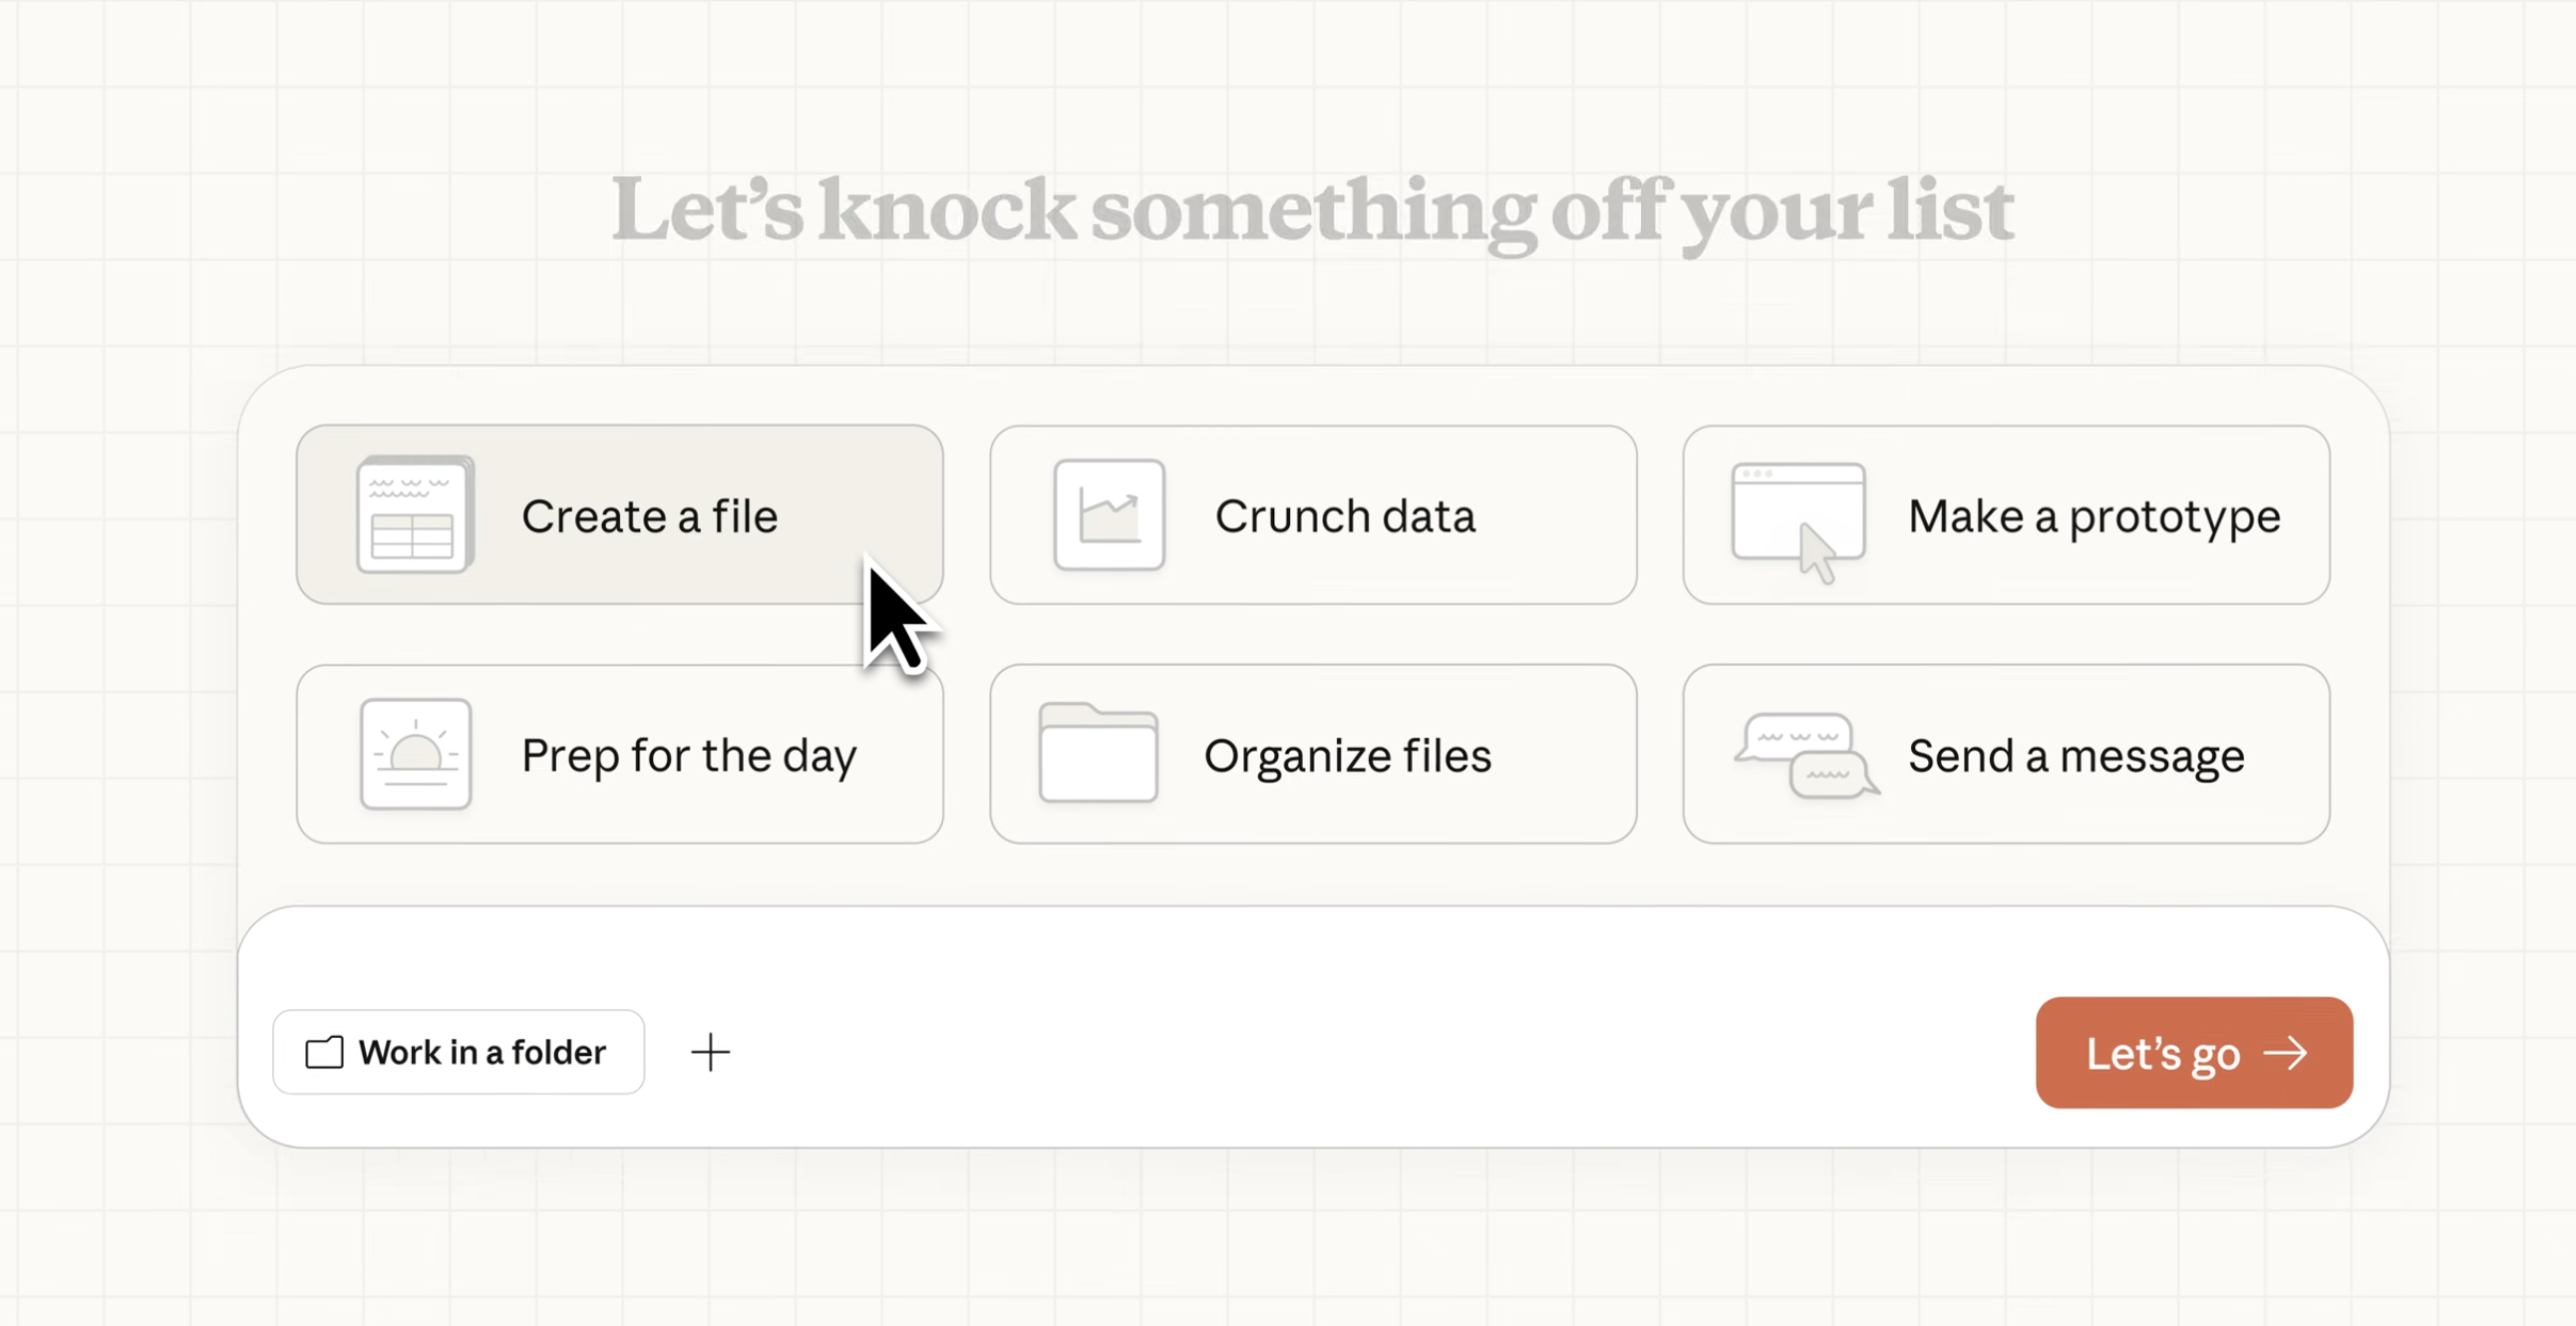This screenshot has width=2576, height=1326.
Task: Click the browser window cursor icon for prototype
Action: [x=1799, y=518]
